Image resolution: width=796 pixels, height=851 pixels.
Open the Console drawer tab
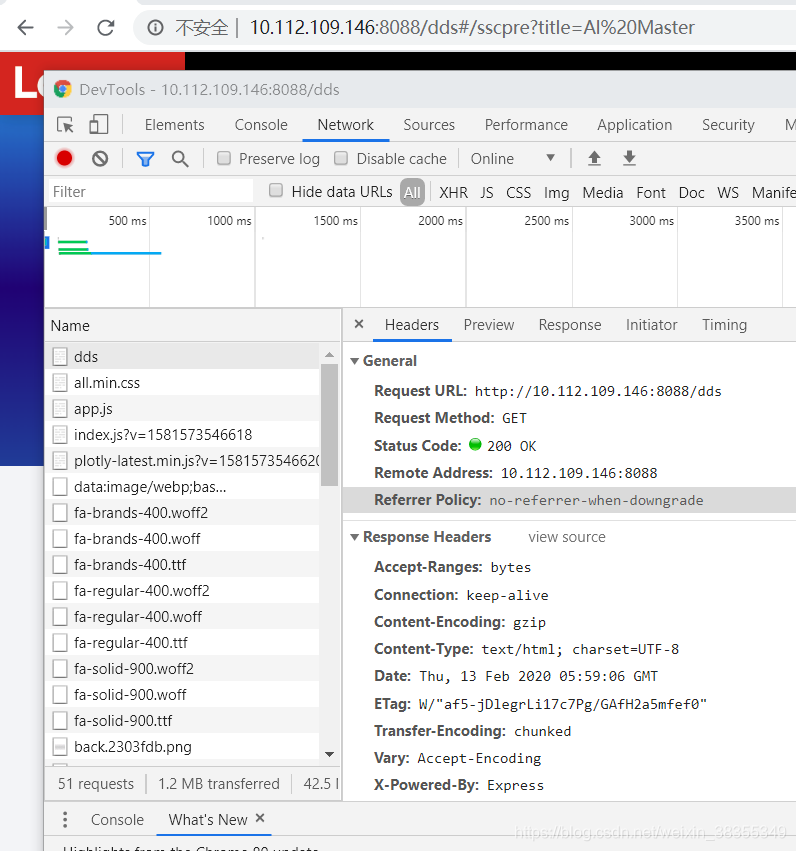[117, 820]
